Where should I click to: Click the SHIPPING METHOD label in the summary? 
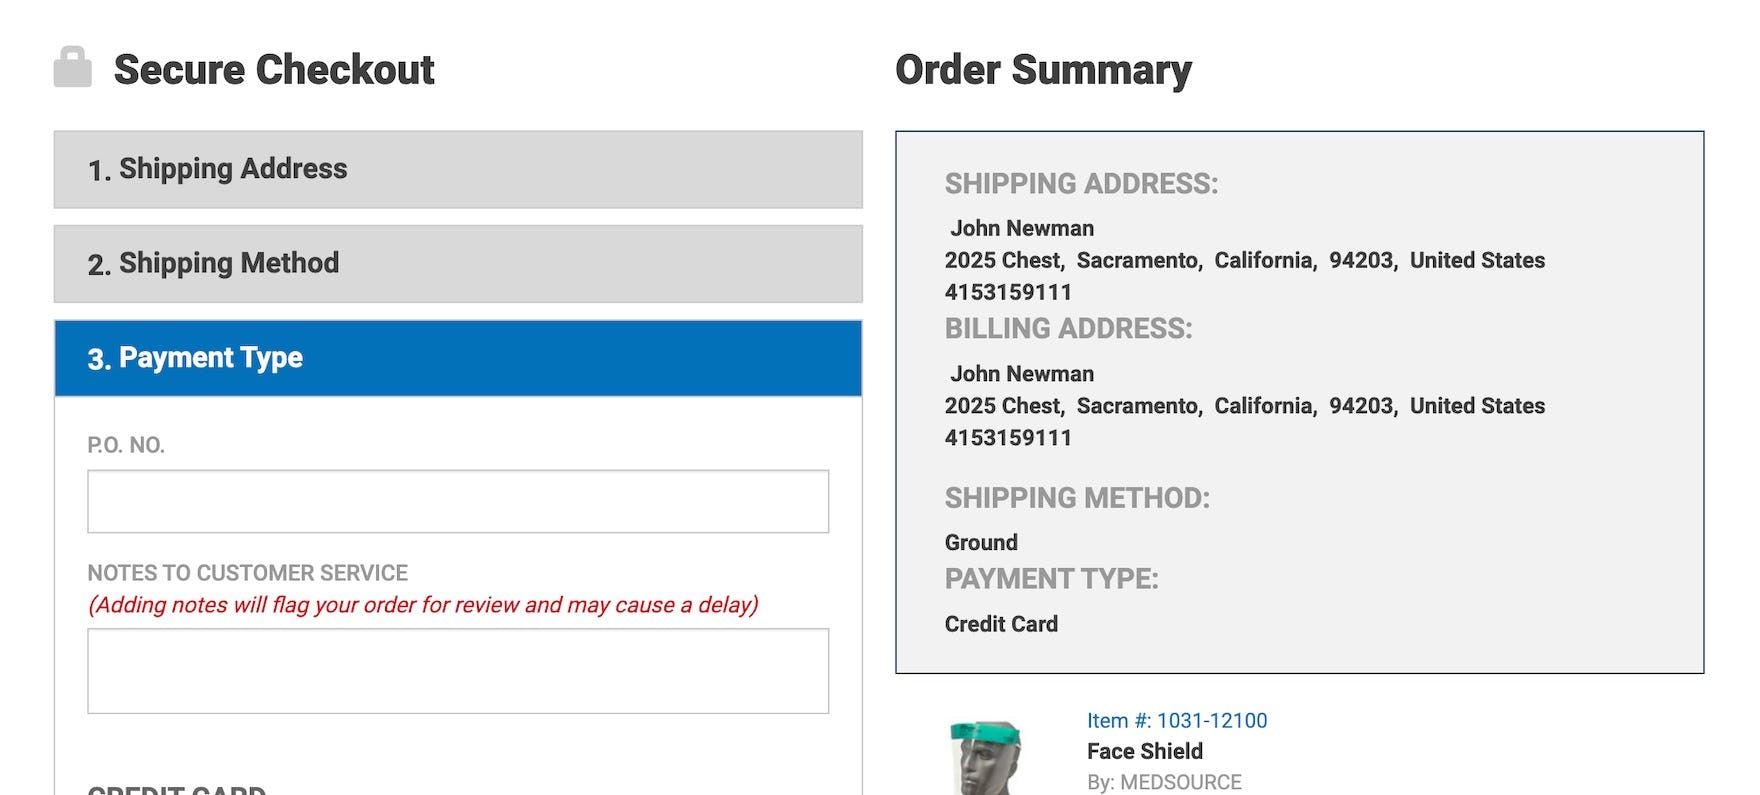pyautogui.click(x=1077, y=498)
